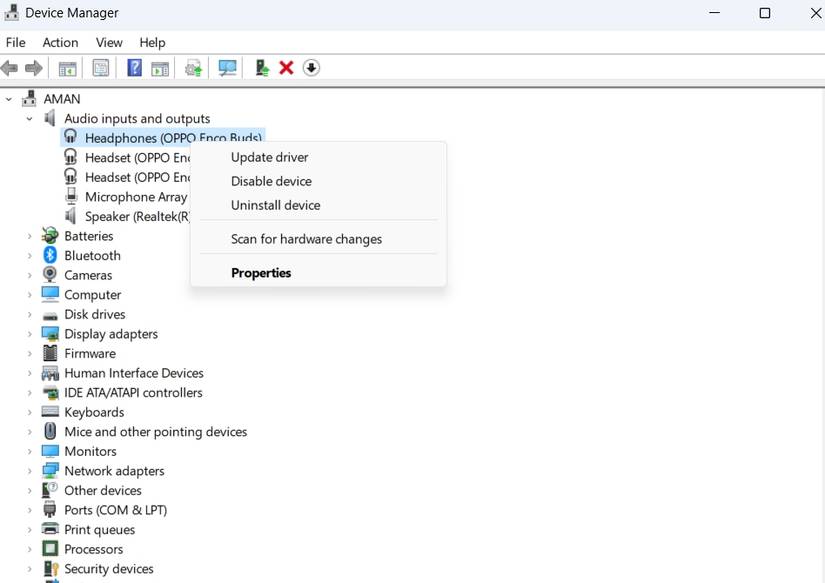Open the View menu
Image resolution: width=825 pixels, height=583 pixels.
click(x=108, y=42)
